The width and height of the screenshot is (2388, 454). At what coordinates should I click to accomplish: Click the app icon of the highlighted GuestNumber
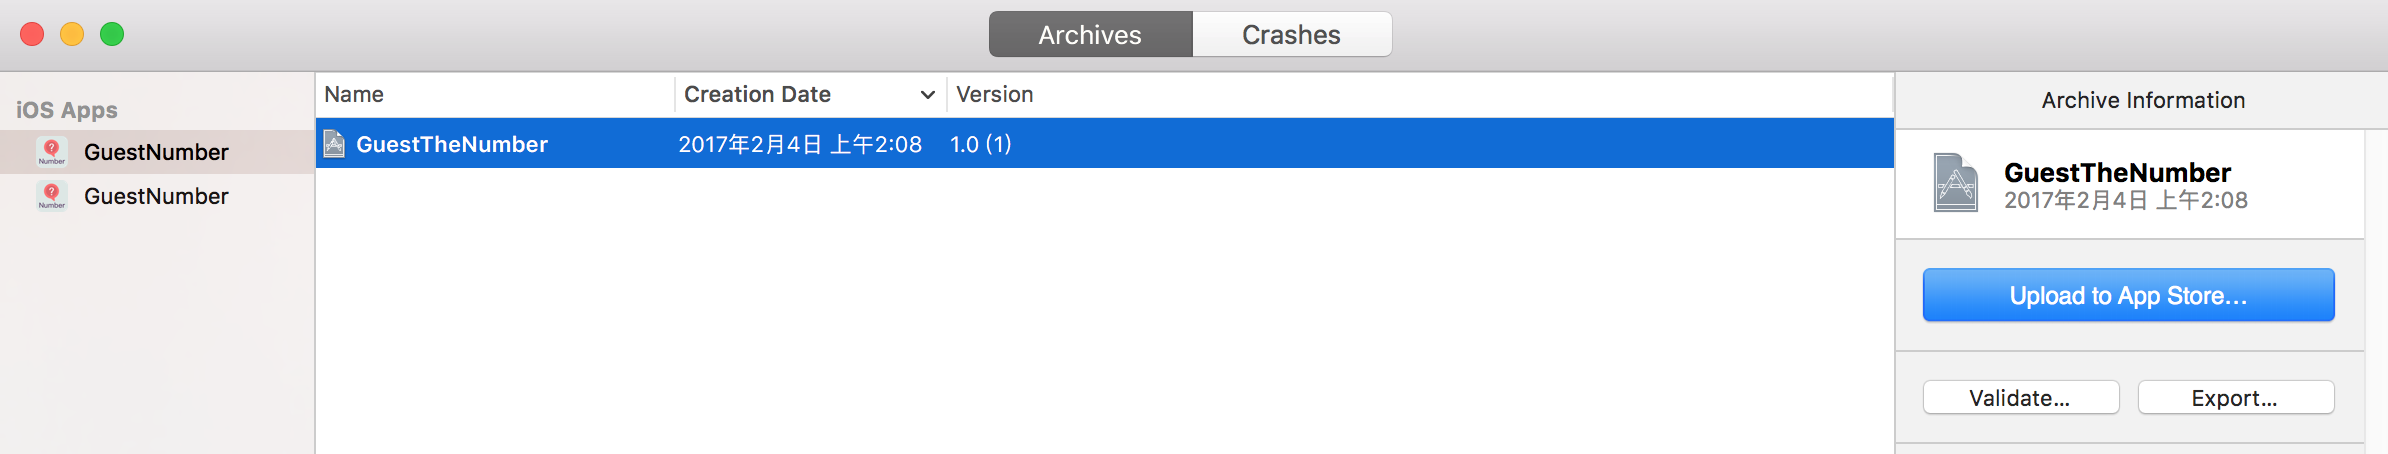(x=51, y=152)
